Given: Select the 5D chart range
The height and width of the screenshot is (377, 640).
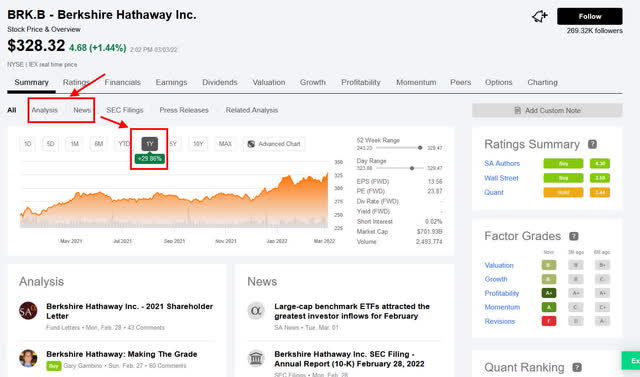Looking at the screenshot, I should pyautogui.click(x=50, y=144).
